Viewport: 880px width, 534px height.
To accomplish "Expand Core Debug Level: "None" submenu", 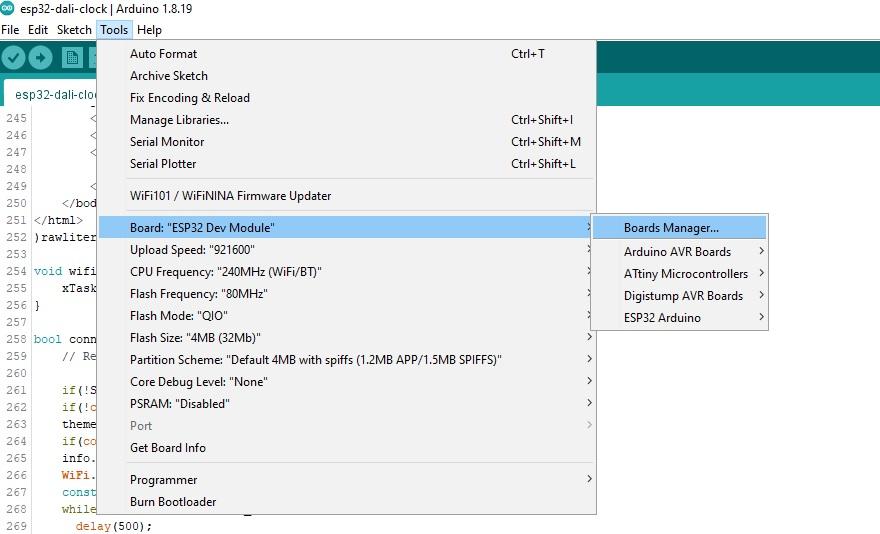I will tap(345, 381).
